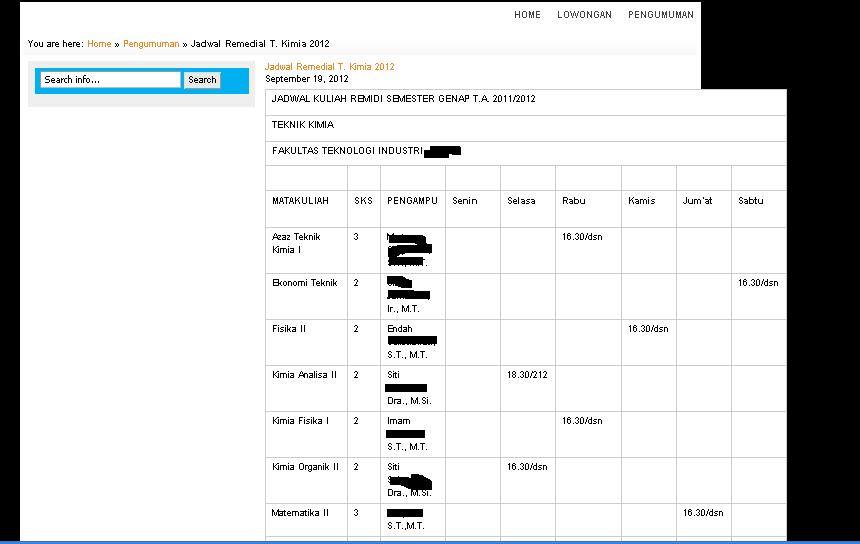This screenshot has height=544, width=860.
Task: Open the 'Jadwal Remedial T. Kimia 2012' post title
Action: (329, 67)
